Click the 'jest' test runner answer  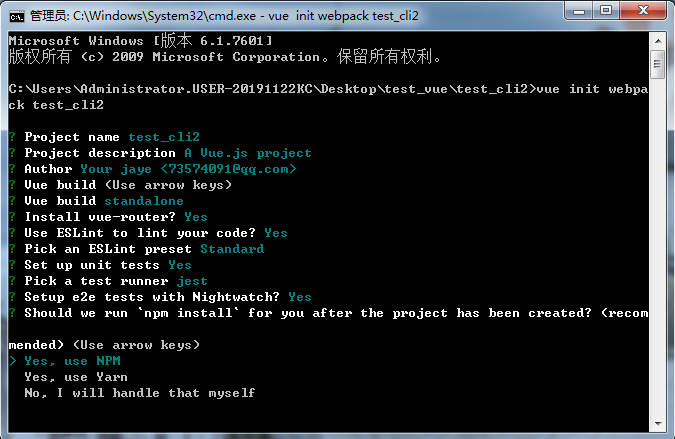(x=192, y=281)
